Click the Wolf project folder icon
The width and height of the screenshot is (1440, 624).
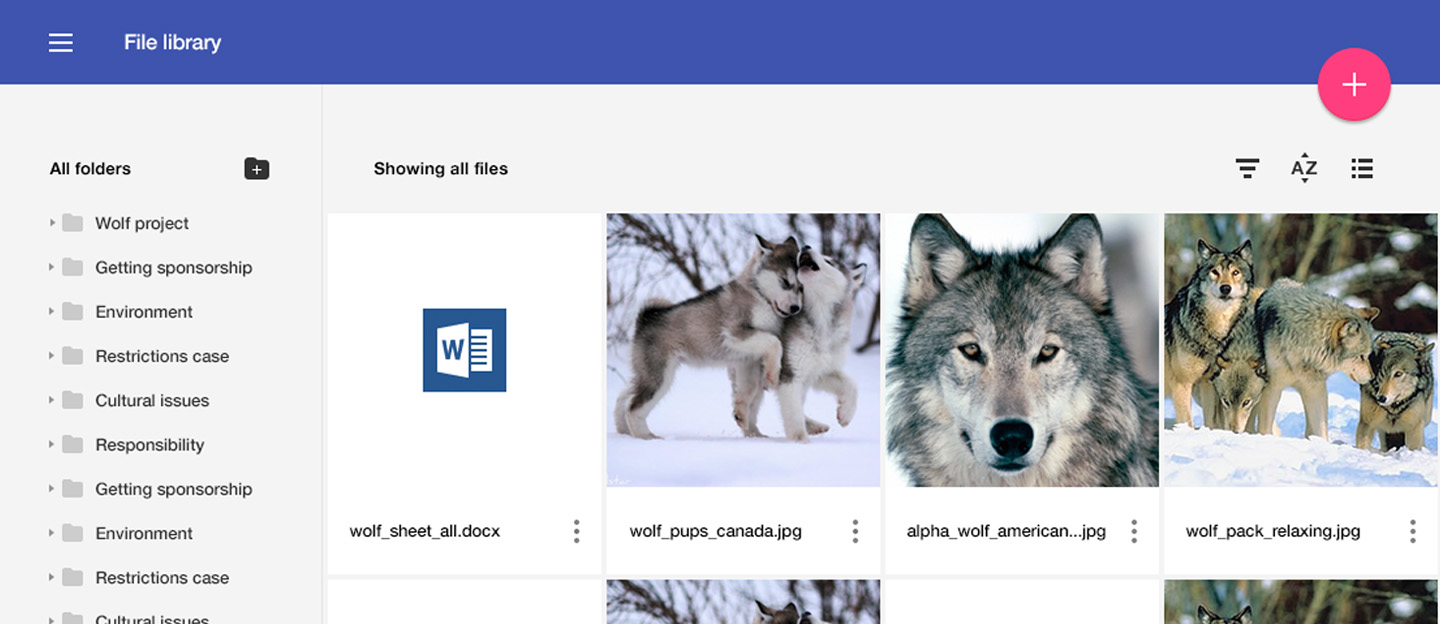[72, 223]
